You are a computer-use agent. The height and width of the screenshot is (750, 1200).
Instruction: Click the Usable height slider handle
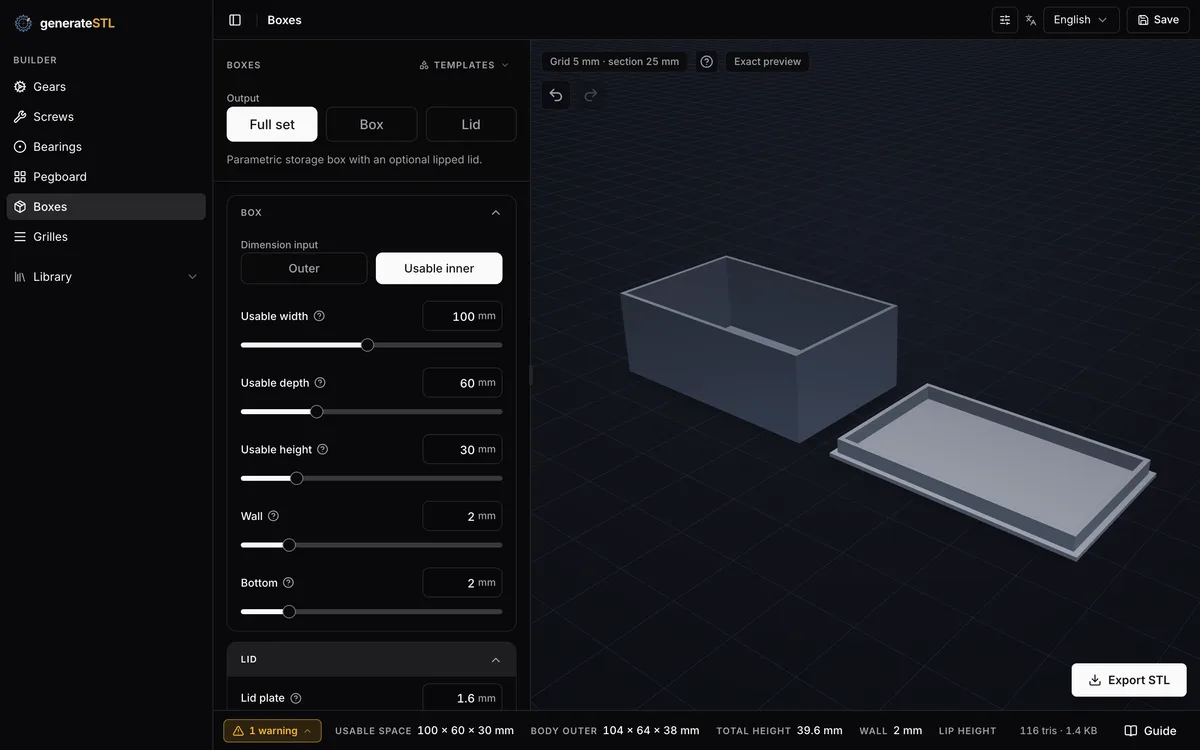tap(296, 478)
